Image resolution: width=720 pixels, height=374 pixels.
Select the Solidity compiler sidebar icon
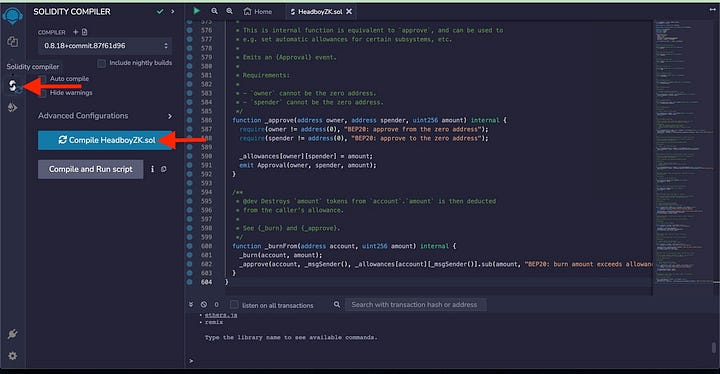12,85
